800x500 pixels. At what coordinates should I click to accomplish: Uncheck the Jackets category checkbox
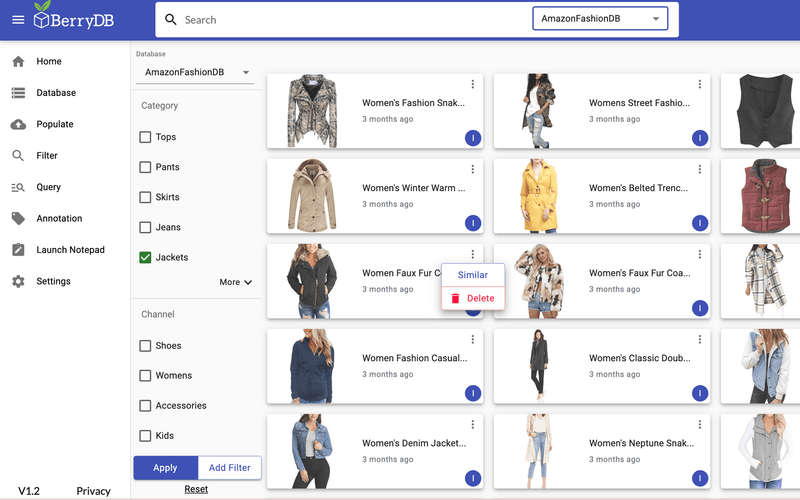pyautogui.click(x=145, y=258)
